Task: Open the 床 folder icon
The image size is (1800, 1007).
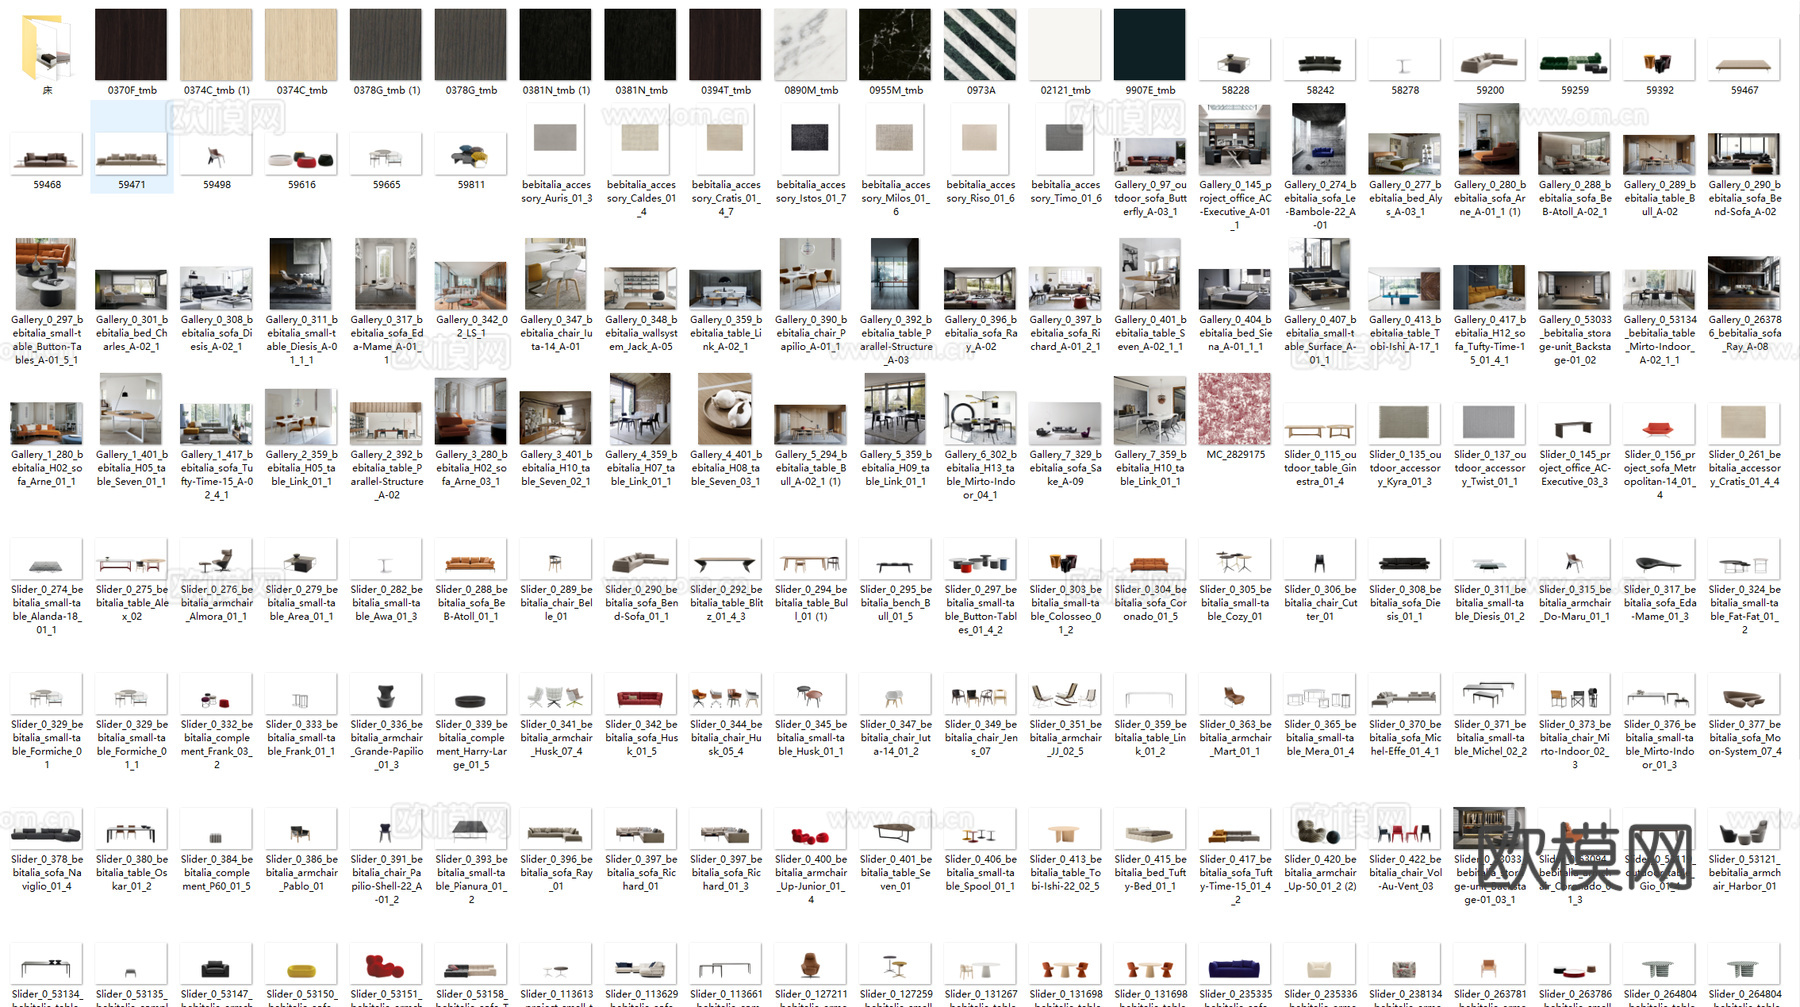Action: [47, 46]
